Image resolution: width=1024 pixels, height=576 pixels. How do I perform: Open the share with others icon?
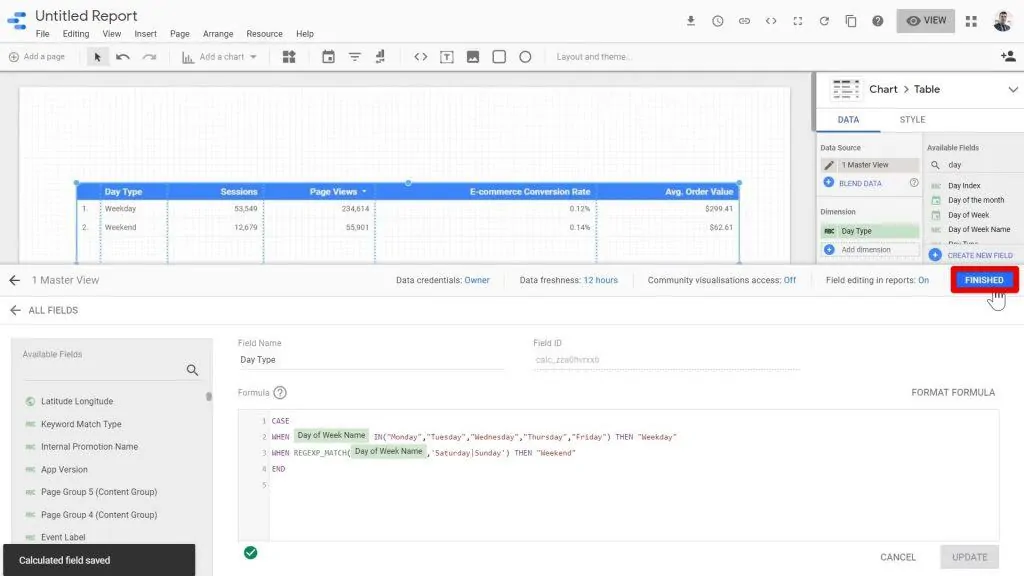[1008, 57]
